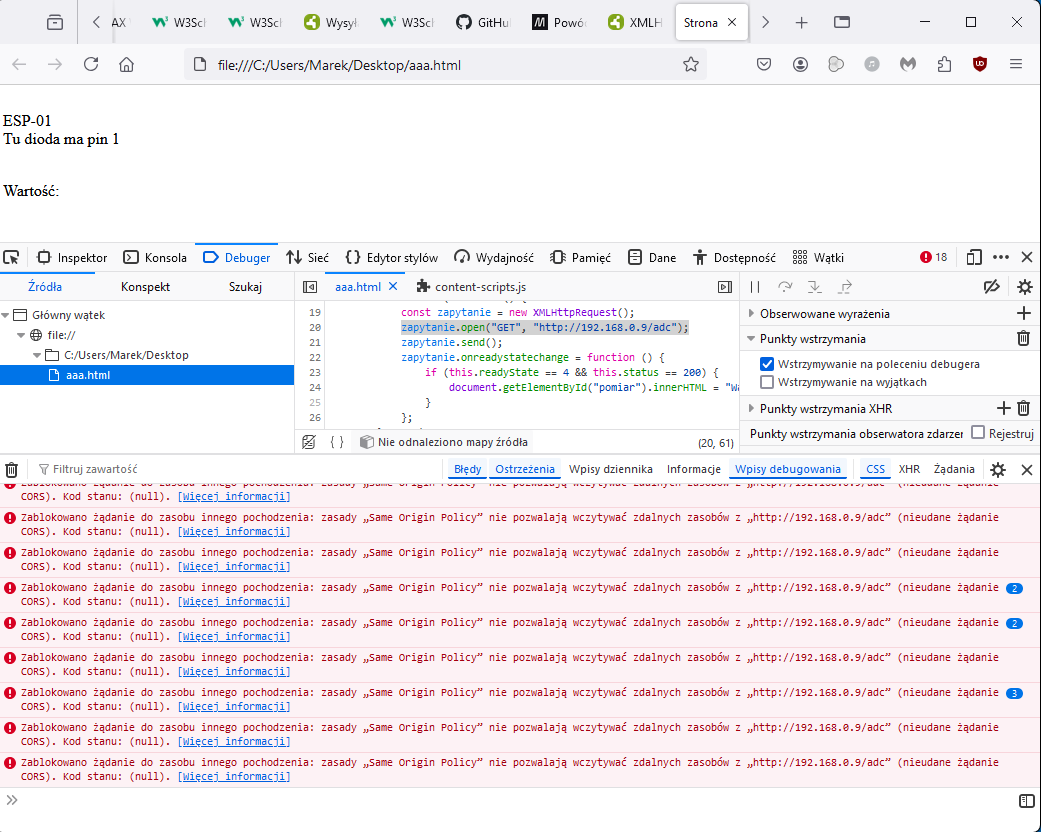Toggle blackbox source icon
The height and width of the screenshot is (832, 1041).
click(309, 442)
